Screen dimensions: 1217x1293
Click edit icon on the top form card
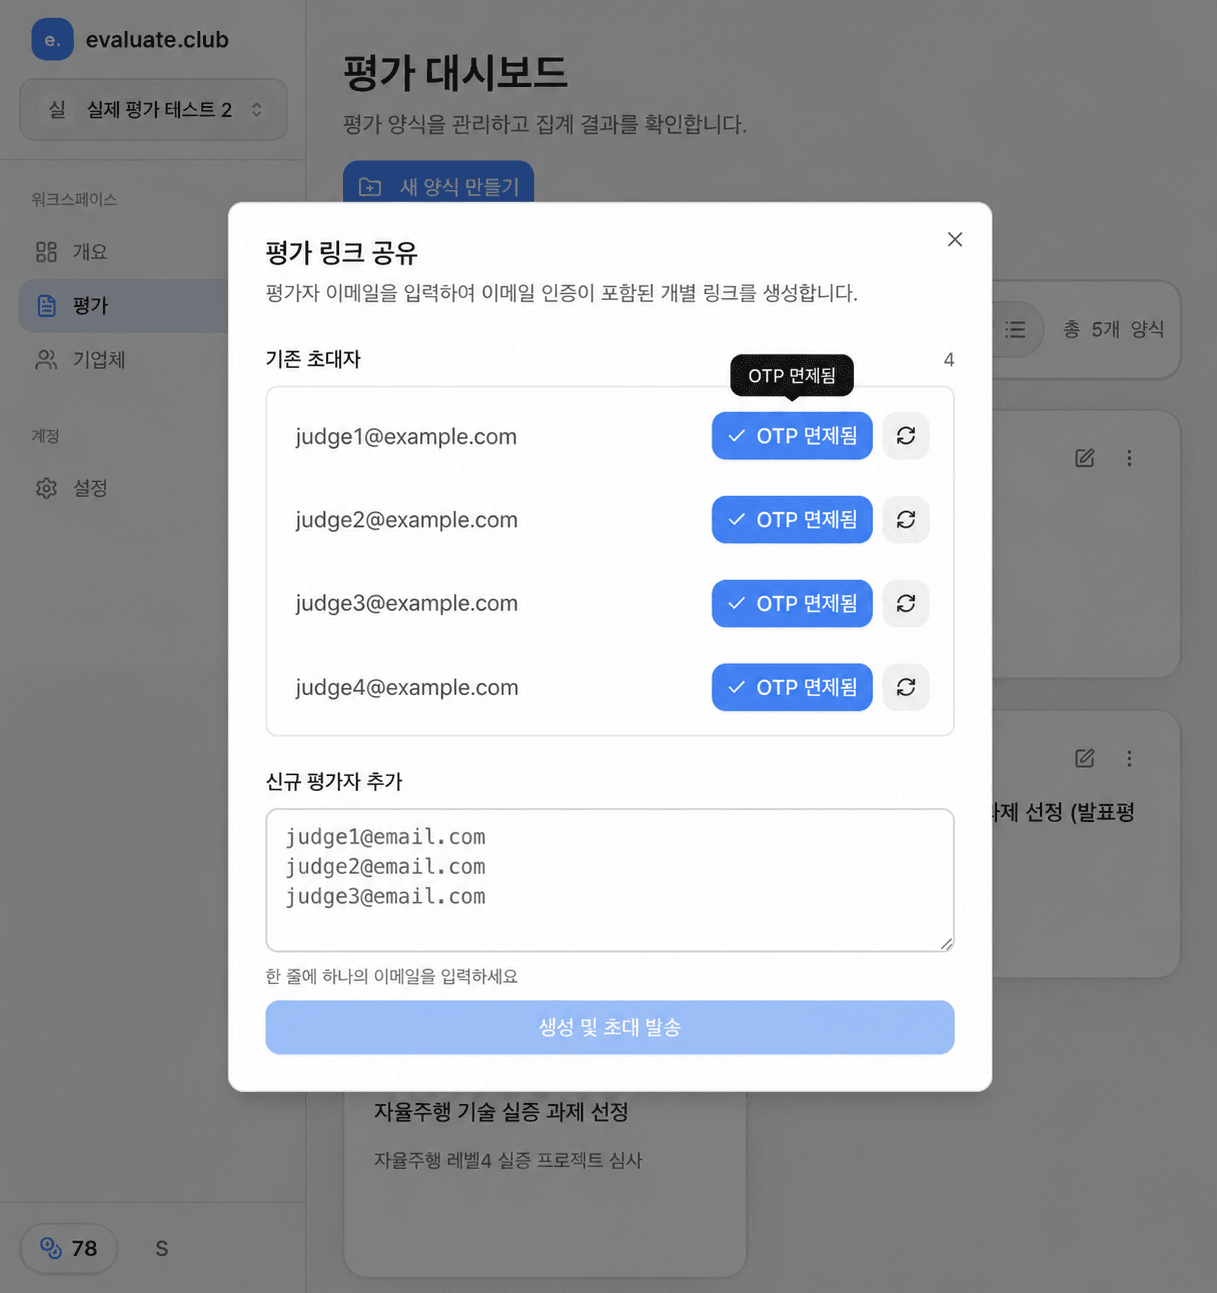click(x=1085, y=458)
